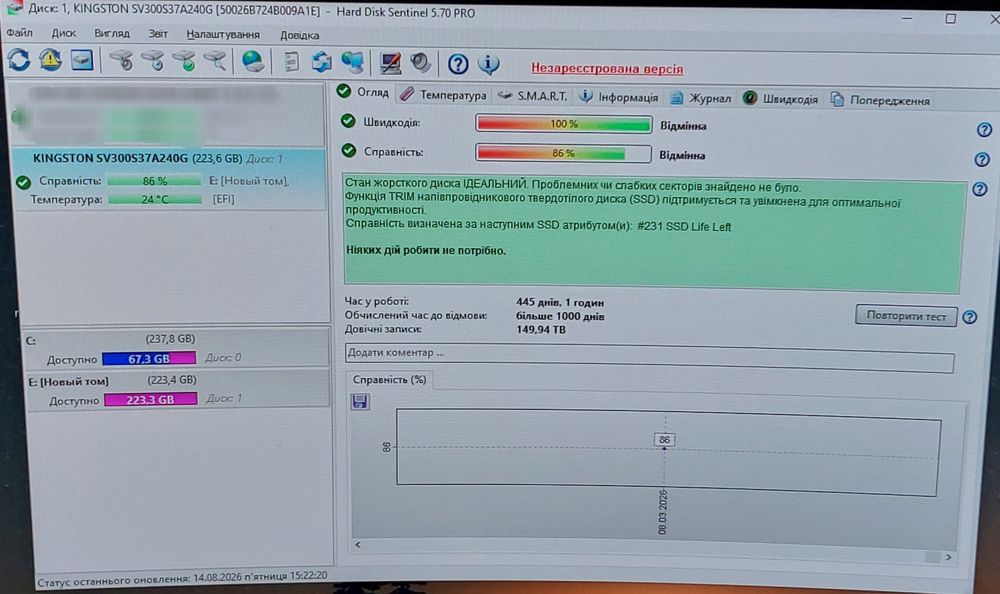Click the Повторити тест button
1000x594 pixels.
[x=906, y=316]
